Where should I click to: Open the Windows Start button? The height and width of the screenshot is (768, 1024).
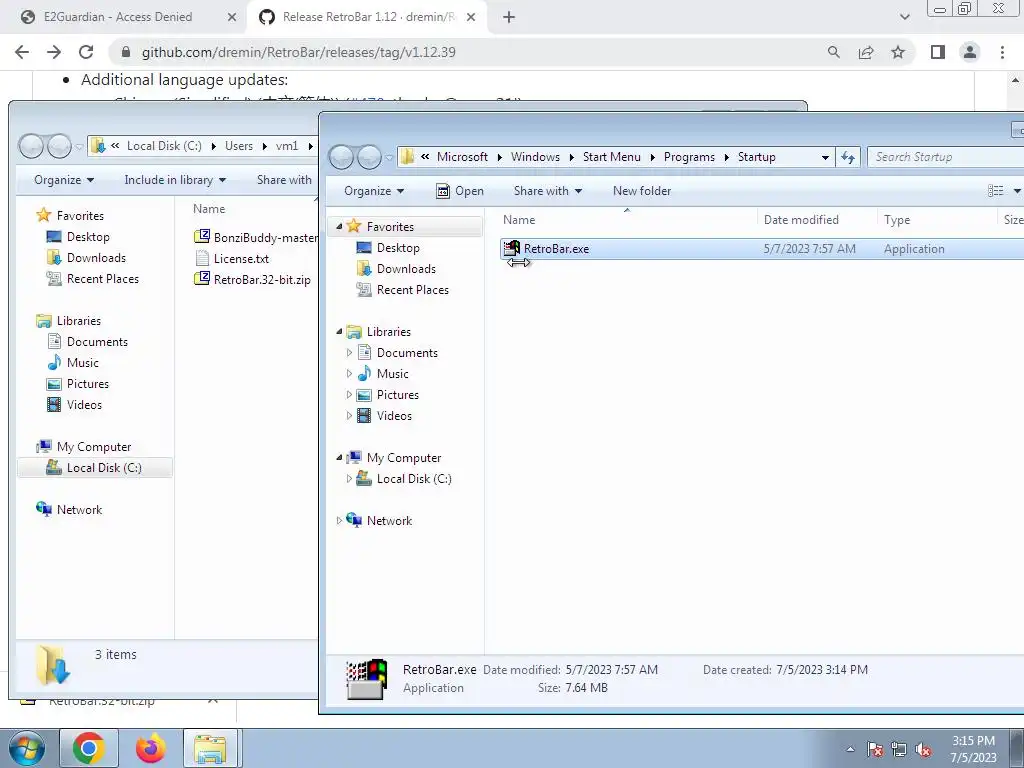tap(27, 748)
